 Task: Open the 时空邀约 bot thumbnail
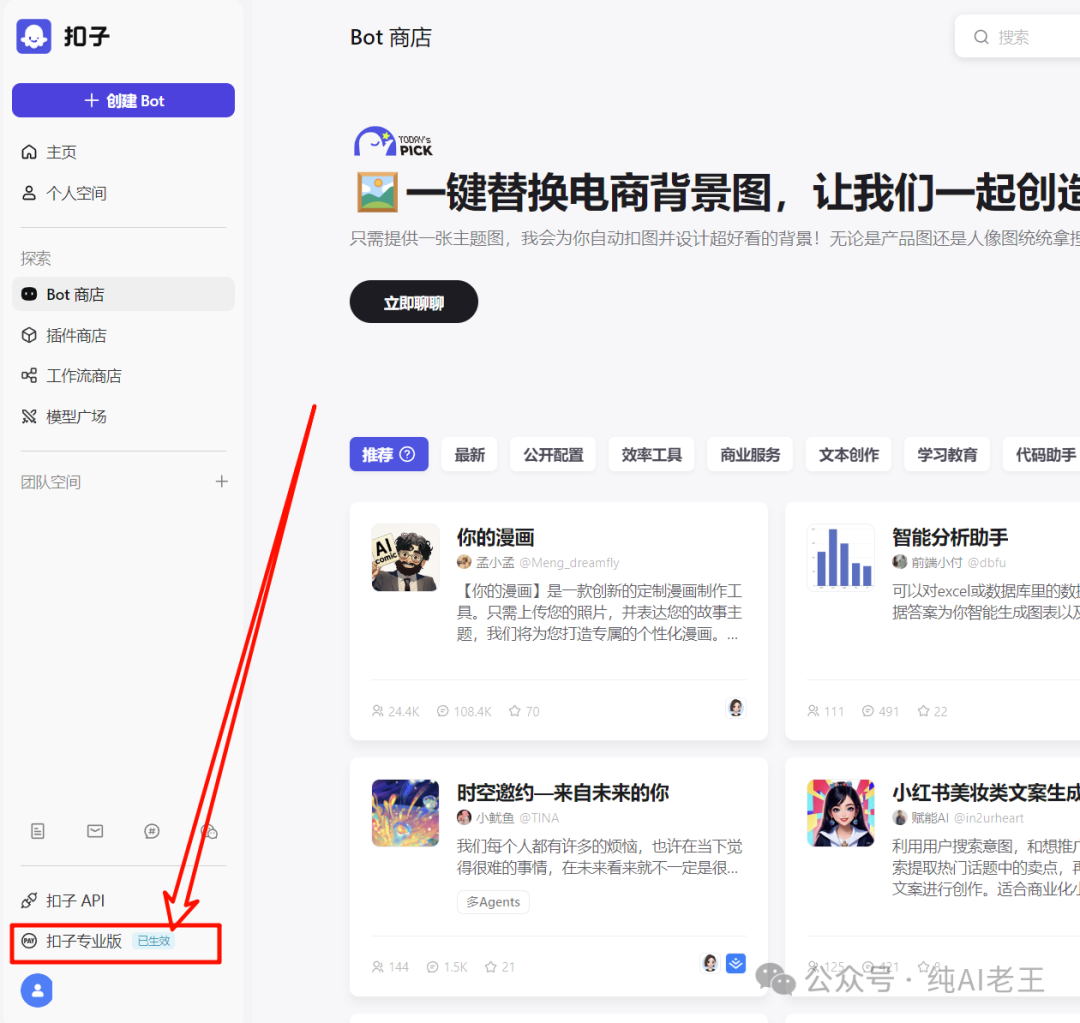point(405,813)
